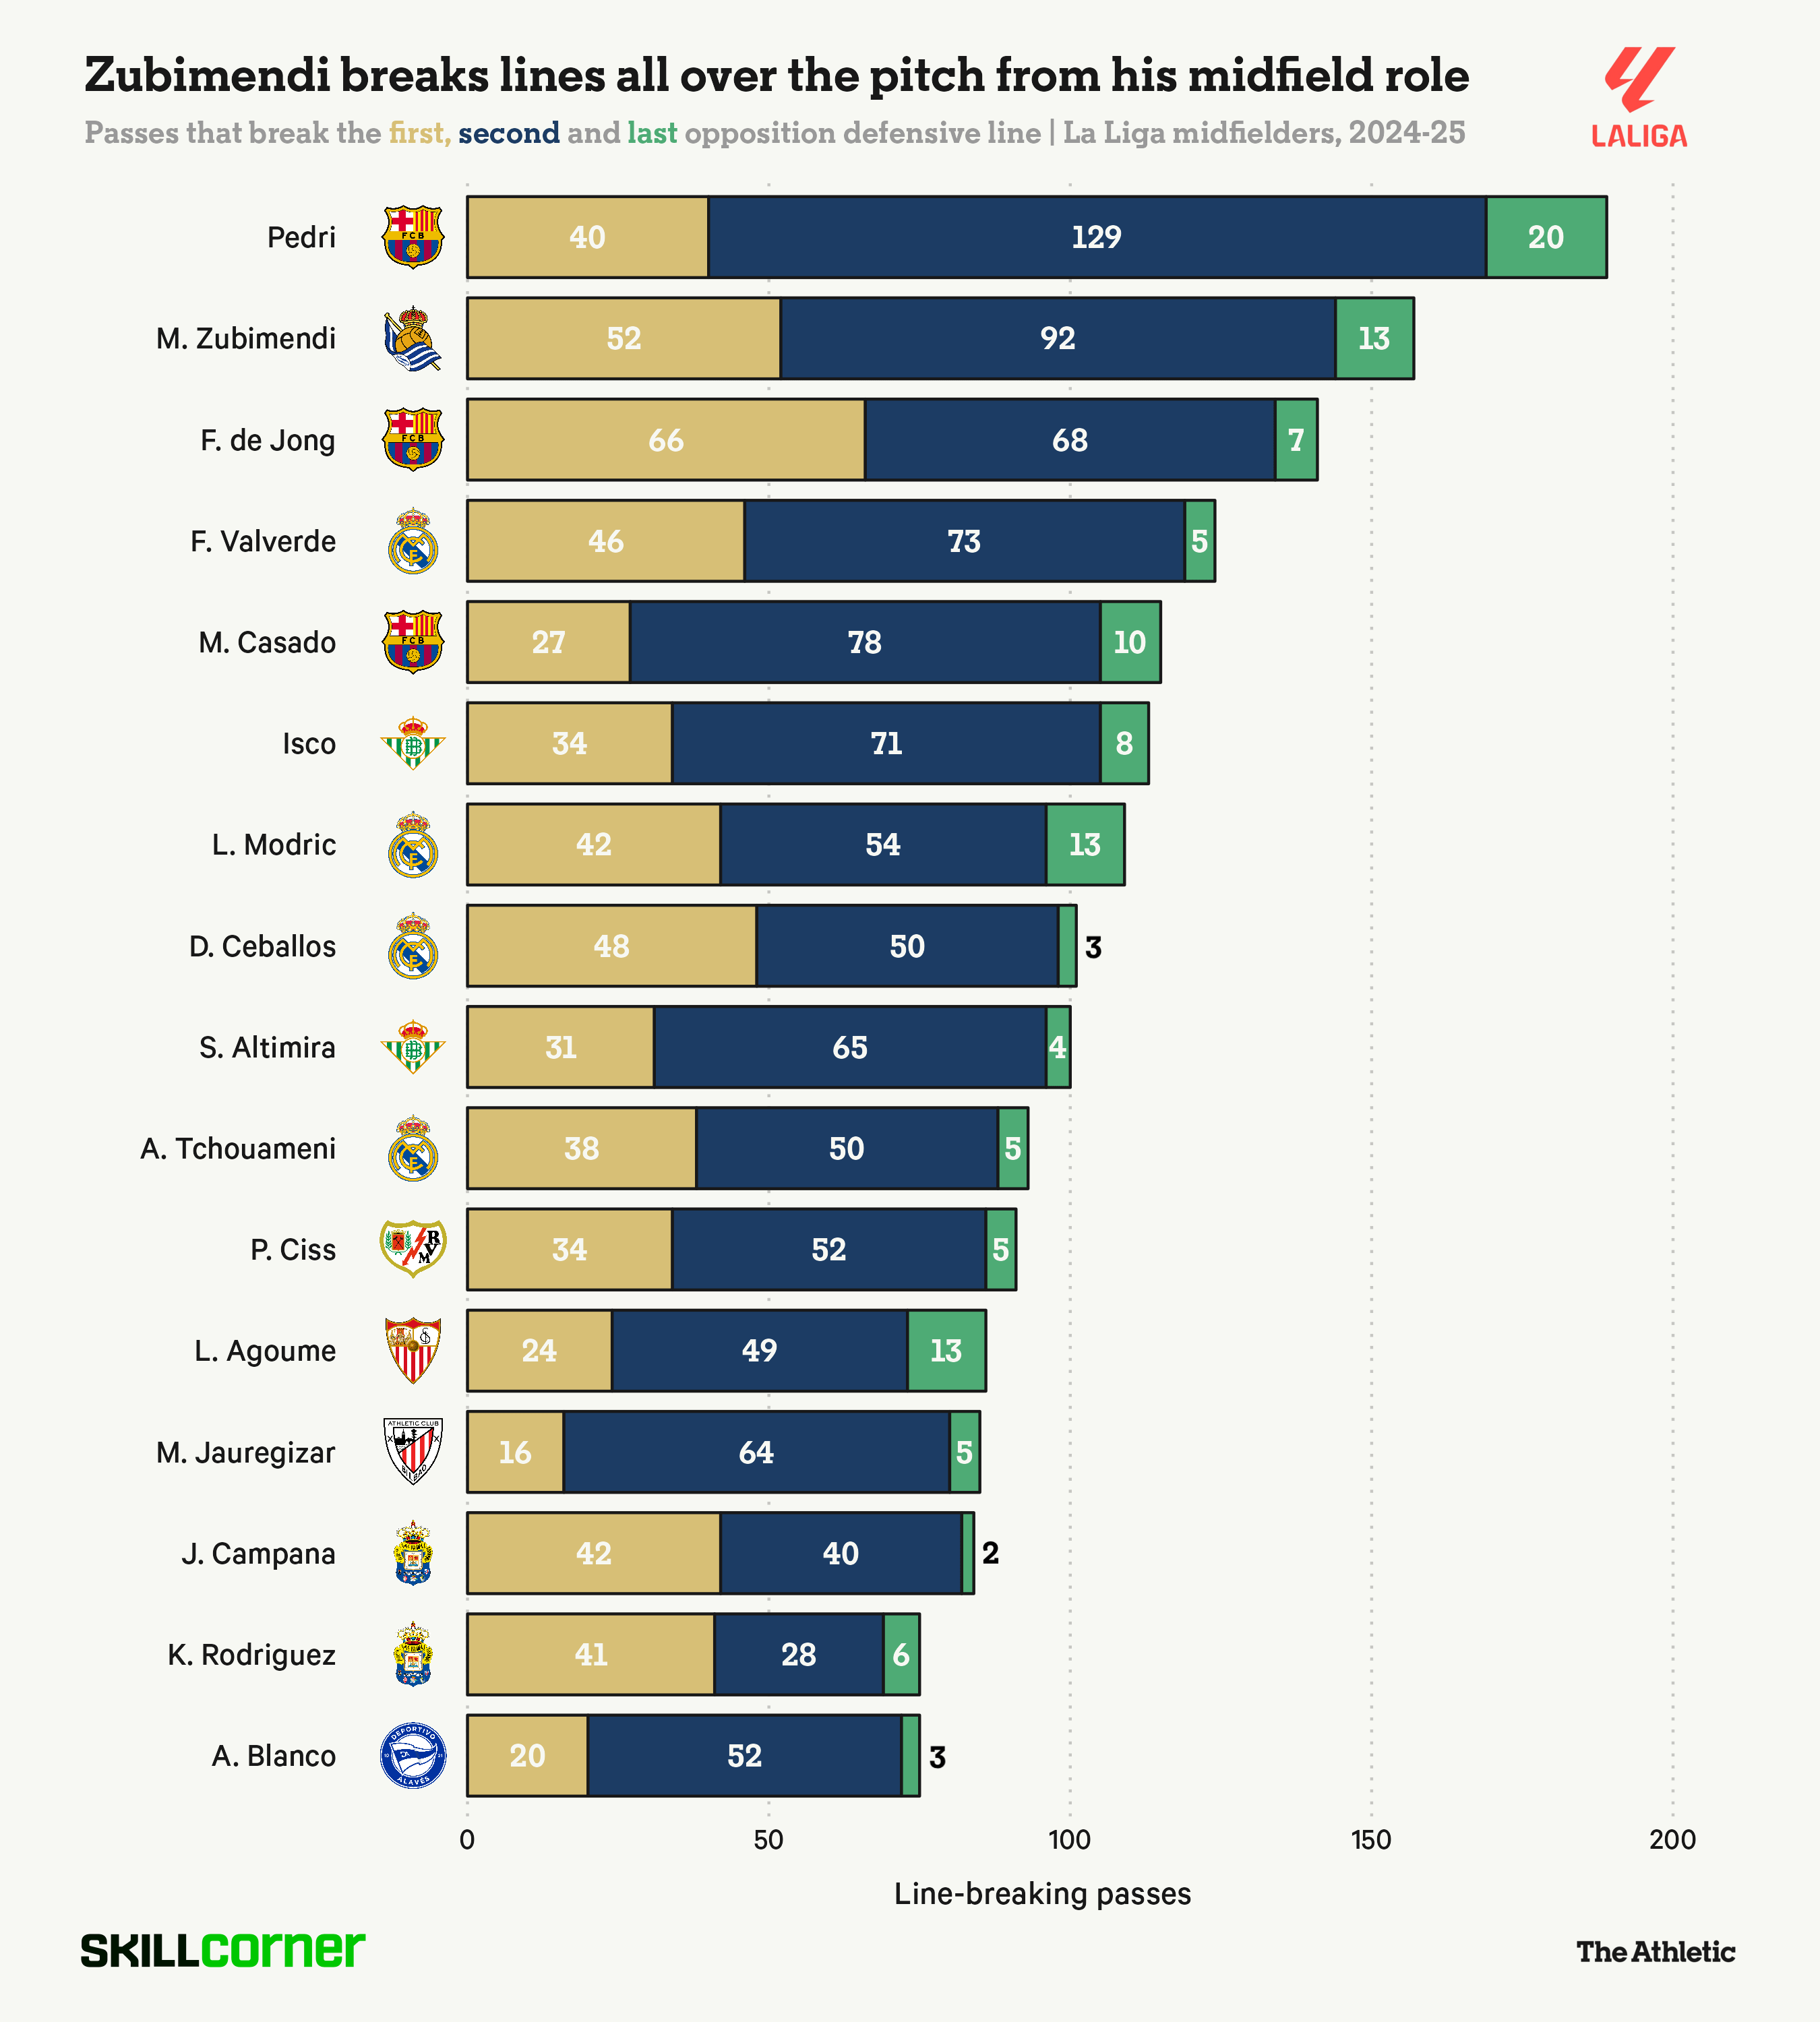Click the Rayo Vallecano crest beside P. Ciss
Image resolution: width=1820 pixels, height=2022 pixels.
pyautogui.click(x=412, y=1249)
